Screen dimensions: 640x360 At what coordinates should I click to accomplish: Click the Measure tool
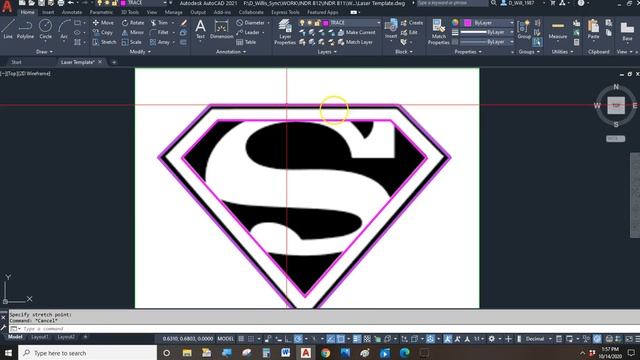(x=558, y=30)
